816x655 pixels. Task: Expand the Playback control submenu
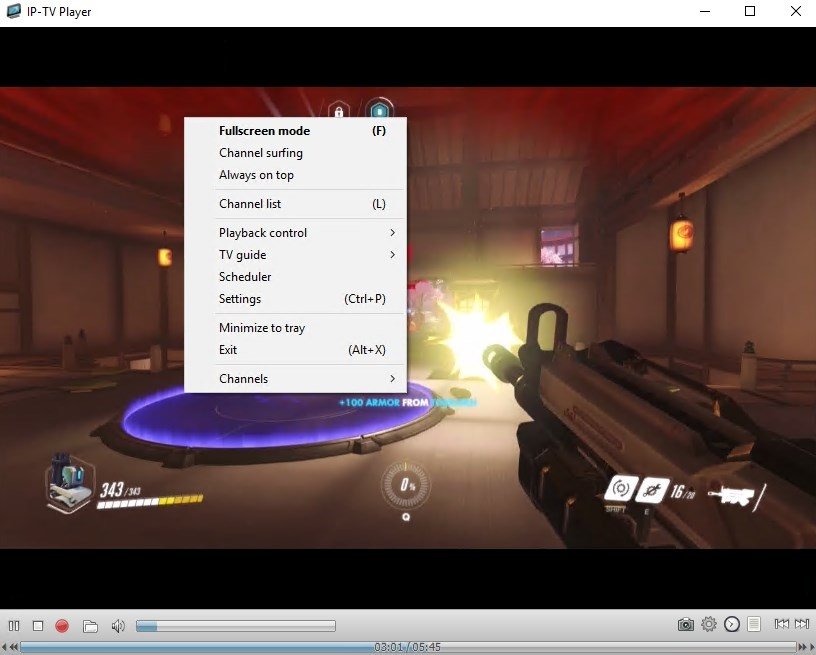pos(262,232)
